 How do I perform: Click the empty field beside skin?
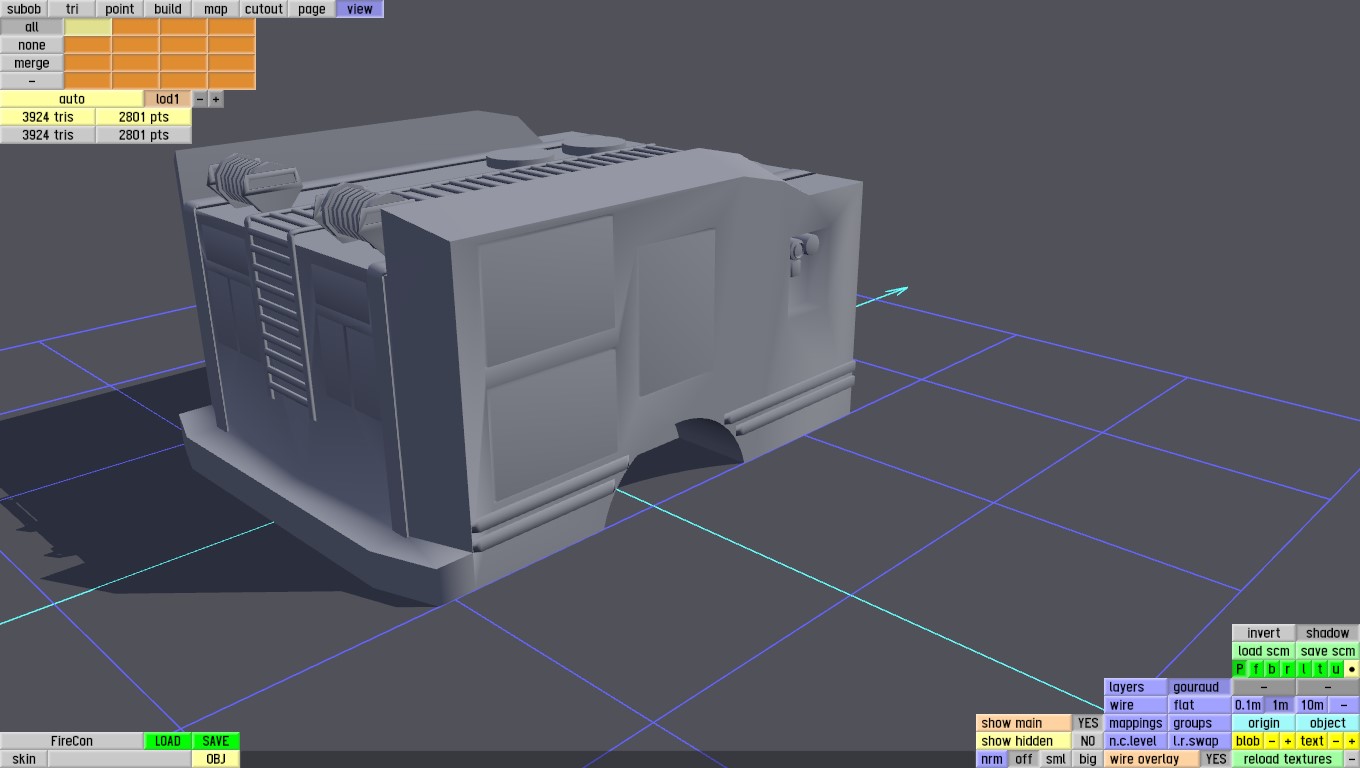pyautogui.click(x=120, y=759)
